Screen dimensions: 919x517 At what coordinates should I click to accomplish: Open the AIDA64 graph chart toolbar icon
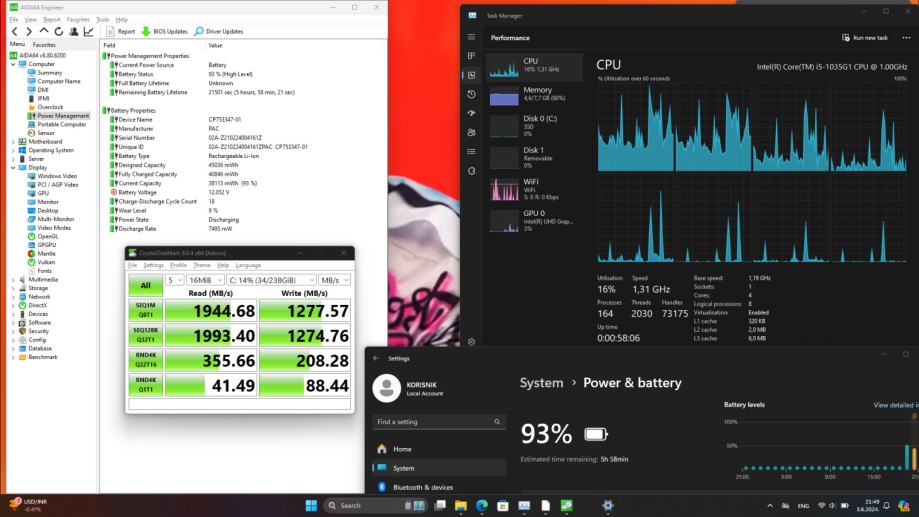click(89, 32)
